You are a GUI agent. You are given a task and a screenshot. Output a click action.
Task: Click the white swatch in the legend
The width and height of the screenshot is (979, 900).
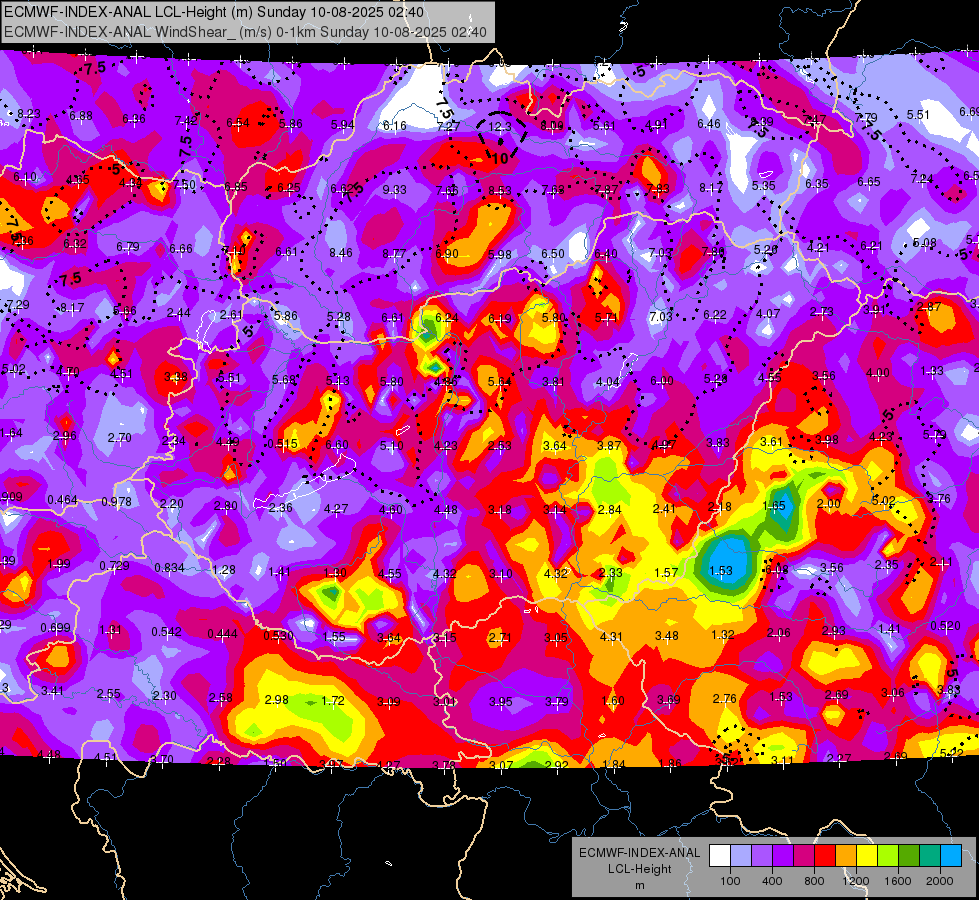coord(720,856)
